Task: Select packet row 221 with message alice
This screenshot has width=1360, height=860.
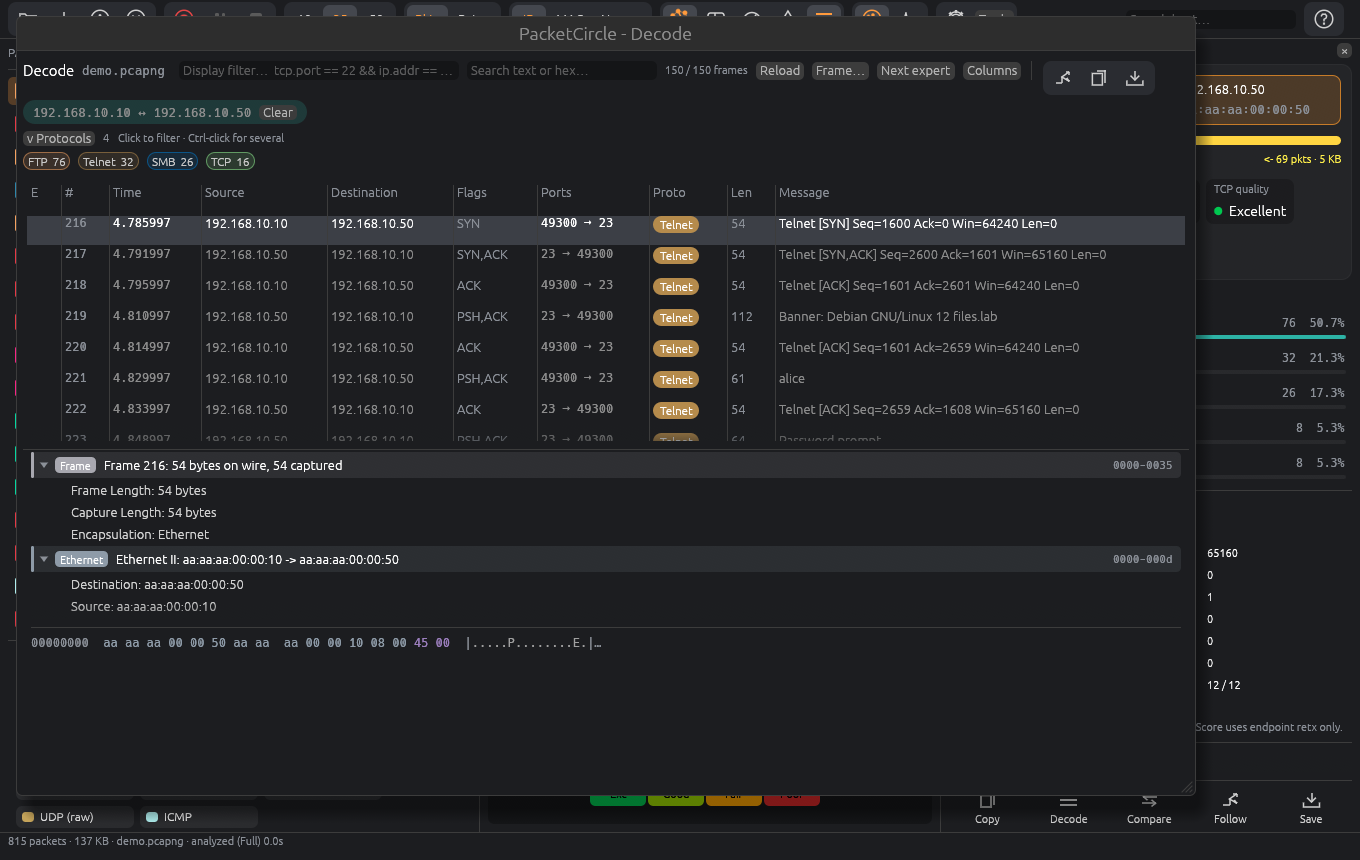Action: coord(606,379)
